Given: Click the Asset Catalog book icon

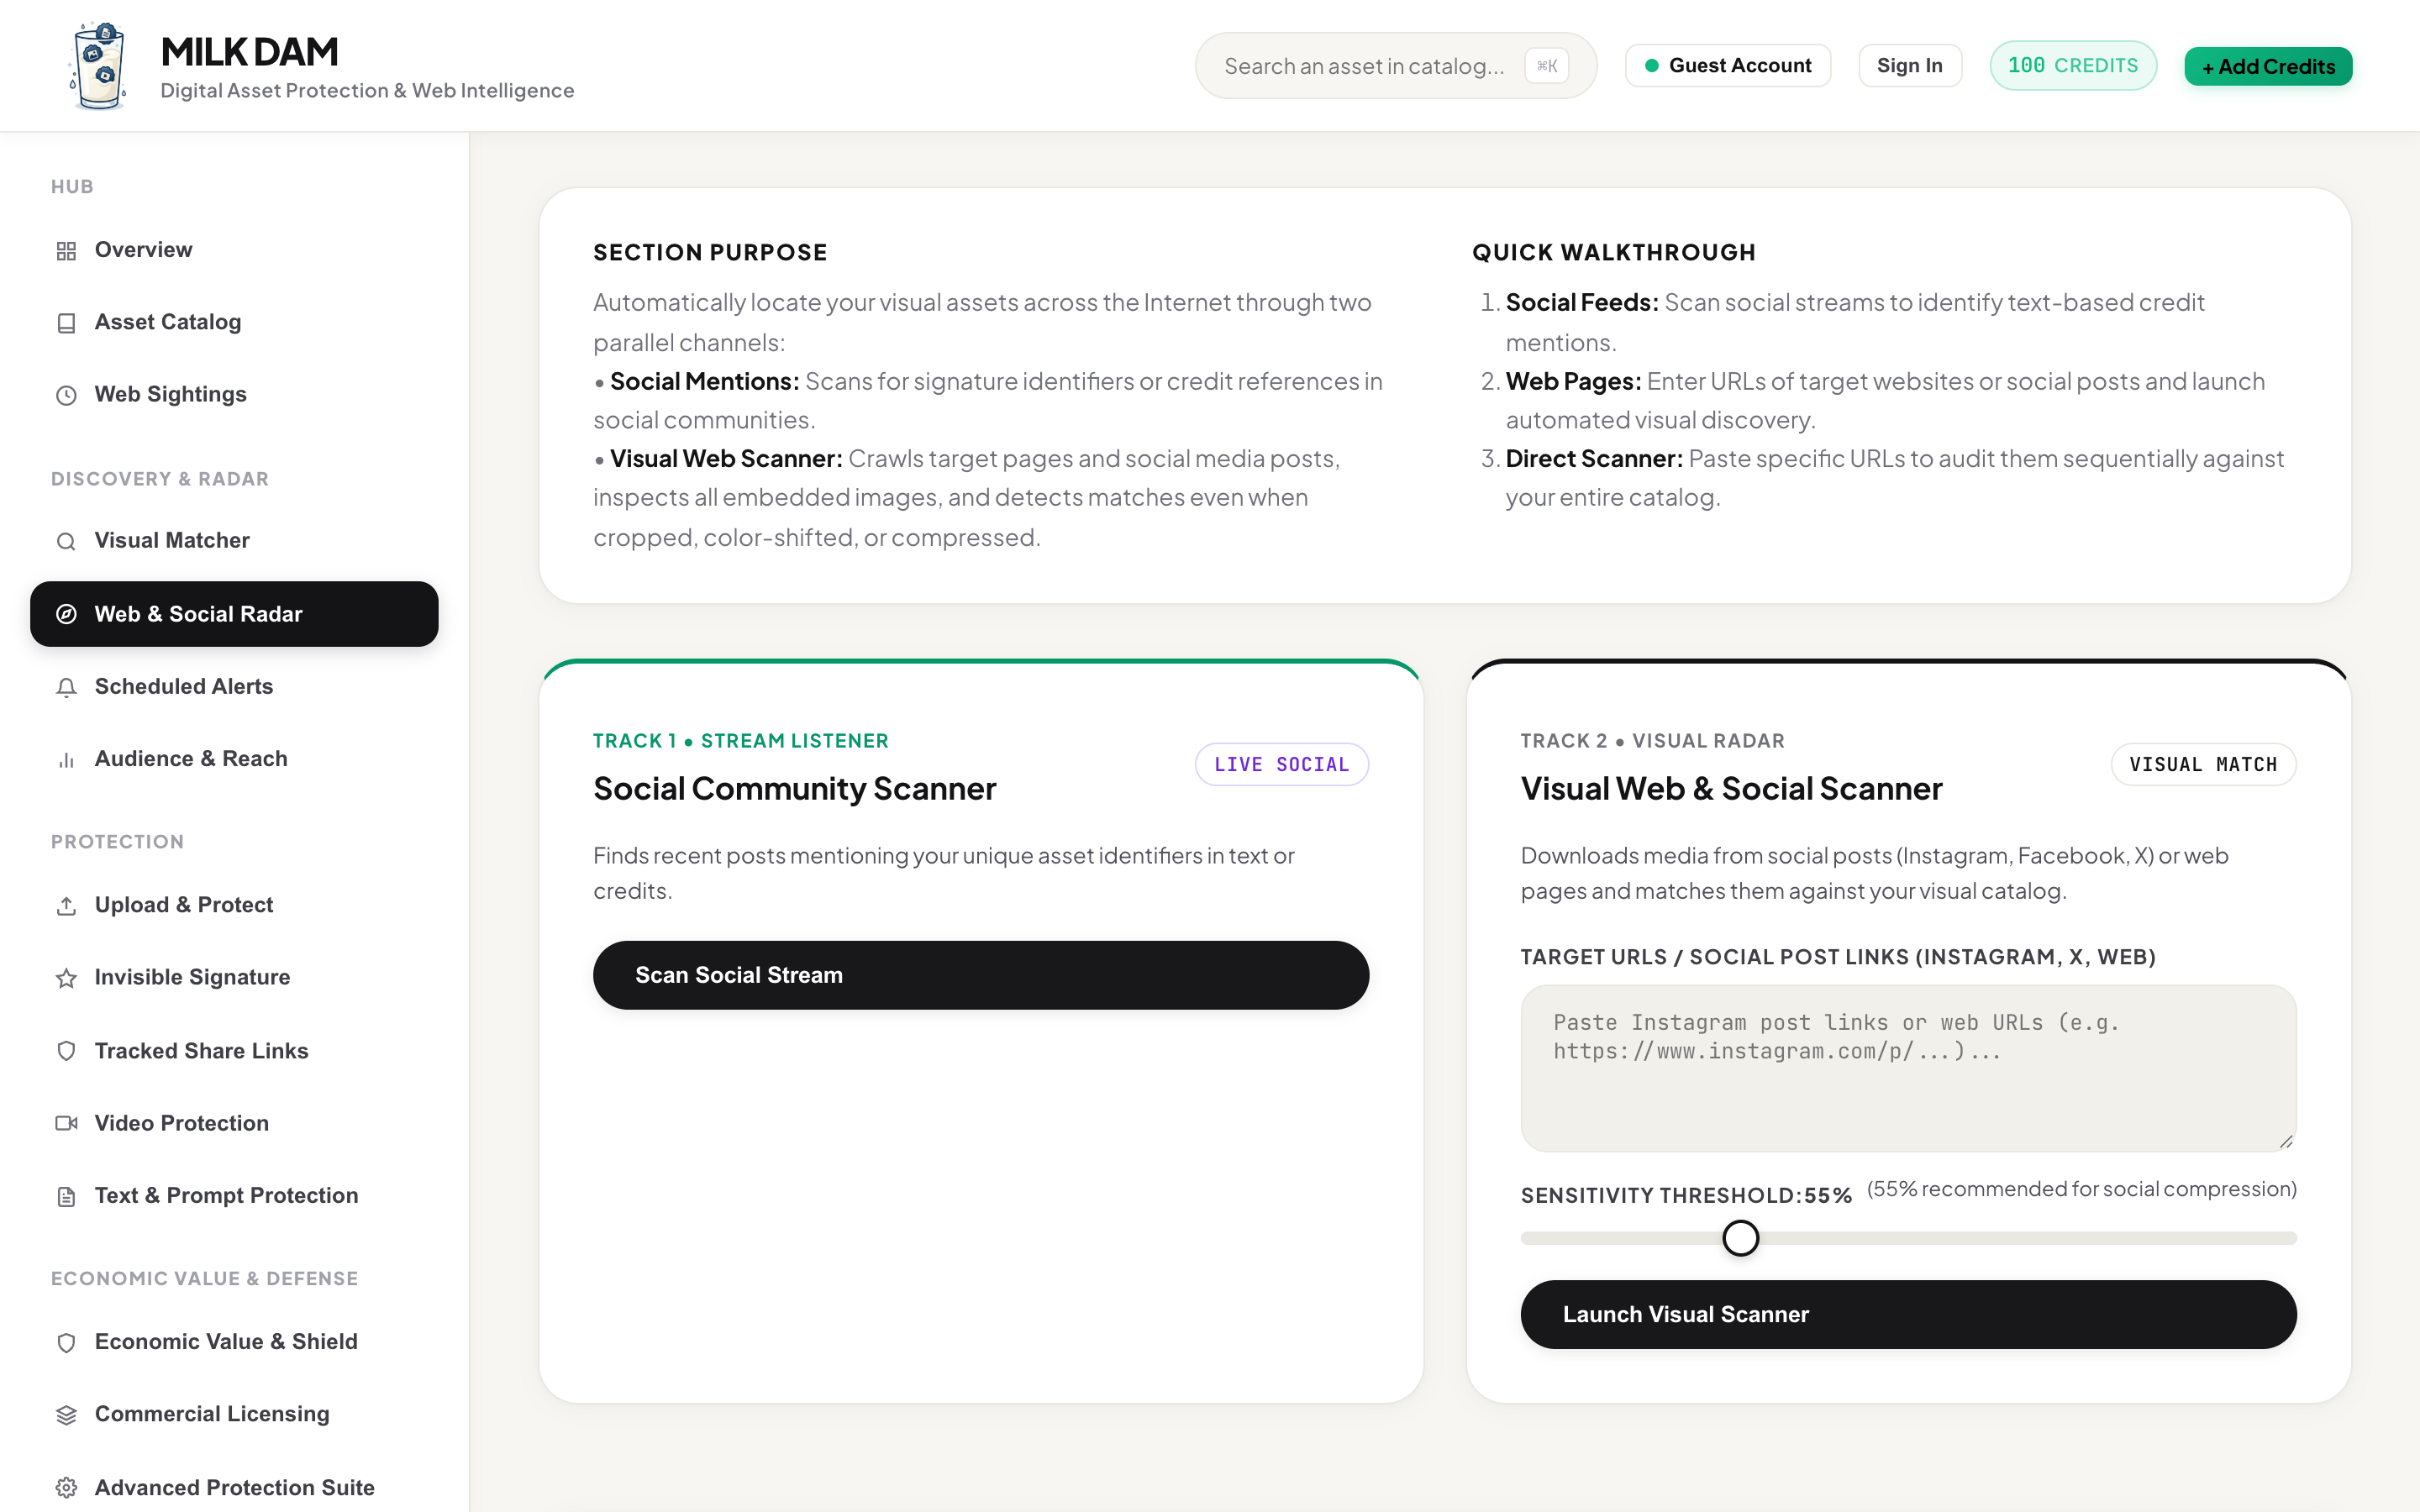Looking at the screenshot, I should point(66,323).
